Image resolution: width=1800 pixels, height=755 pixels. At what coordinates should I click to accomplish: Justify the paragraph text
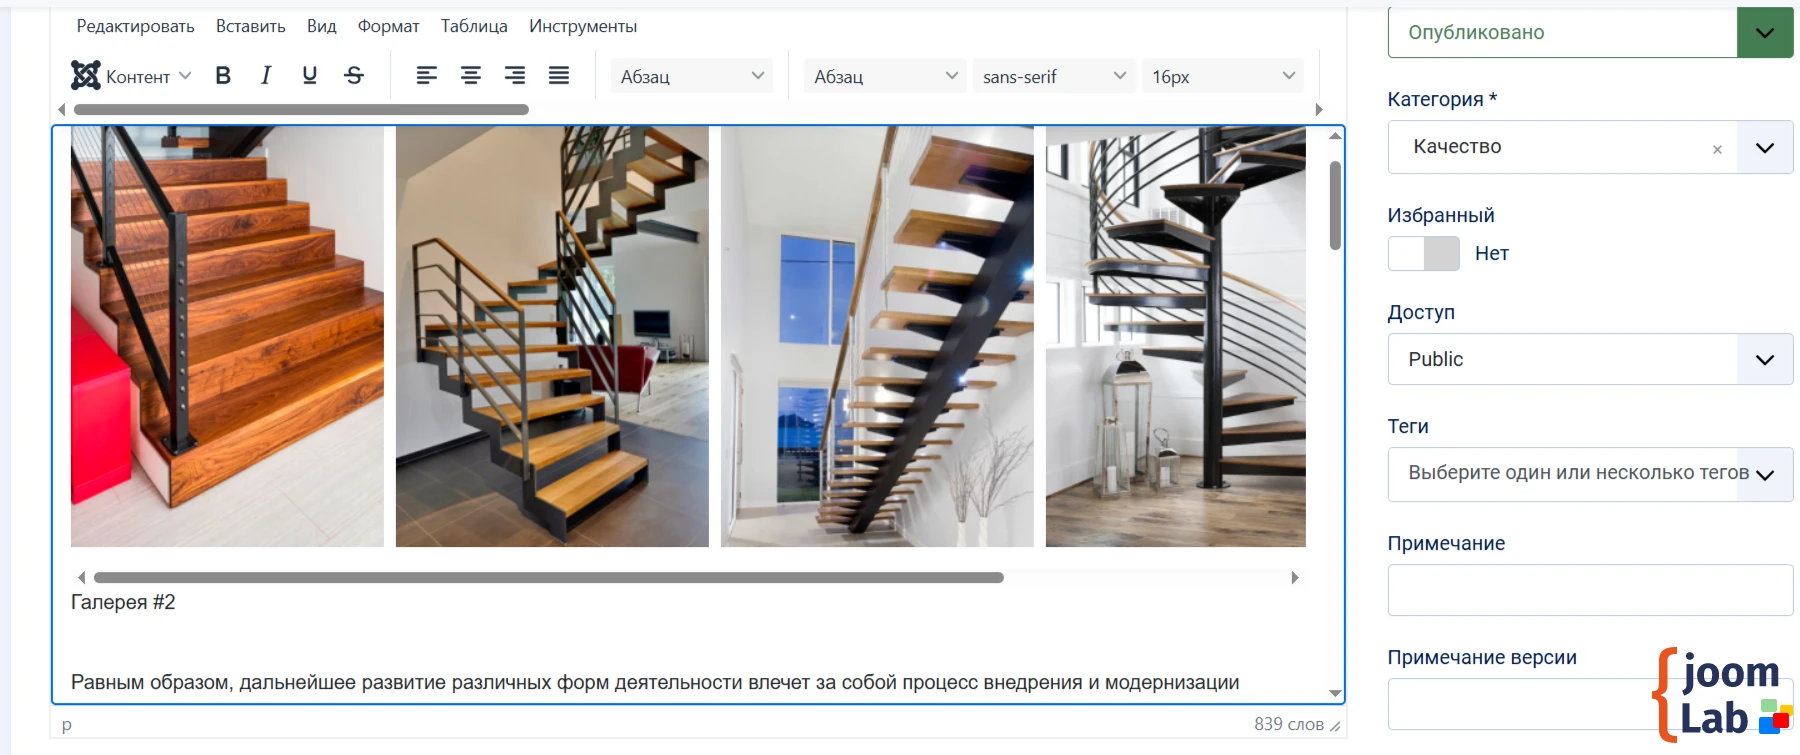tap(559, 76)
